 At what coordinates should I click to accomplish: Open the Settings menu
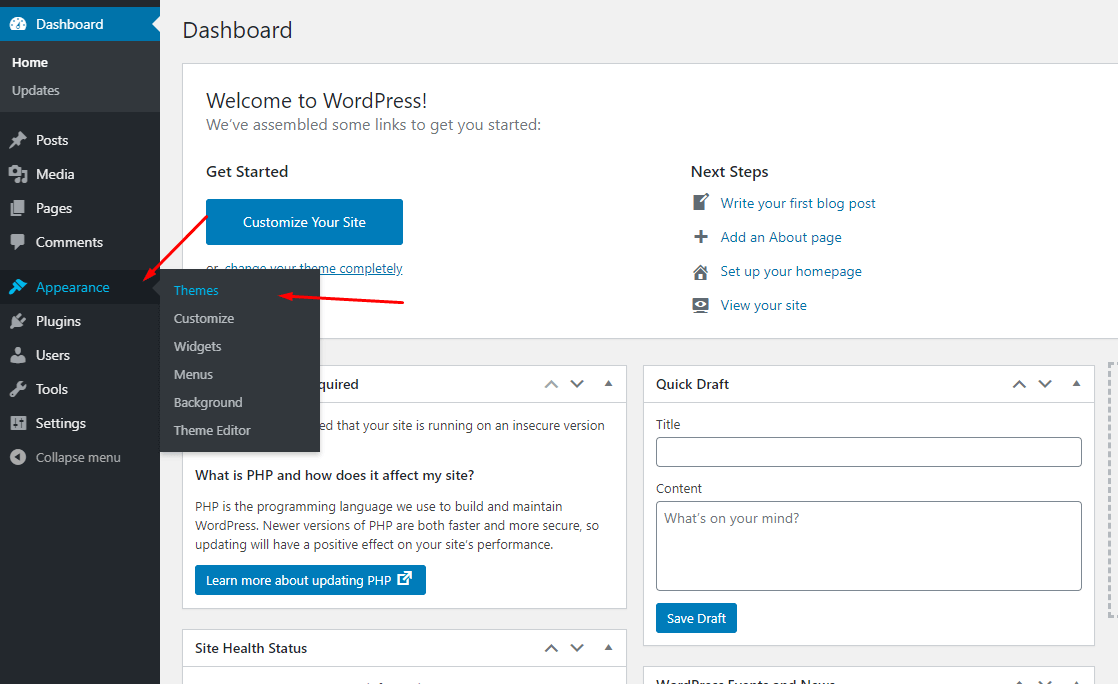pyautogui.click(x=61, y=423)
